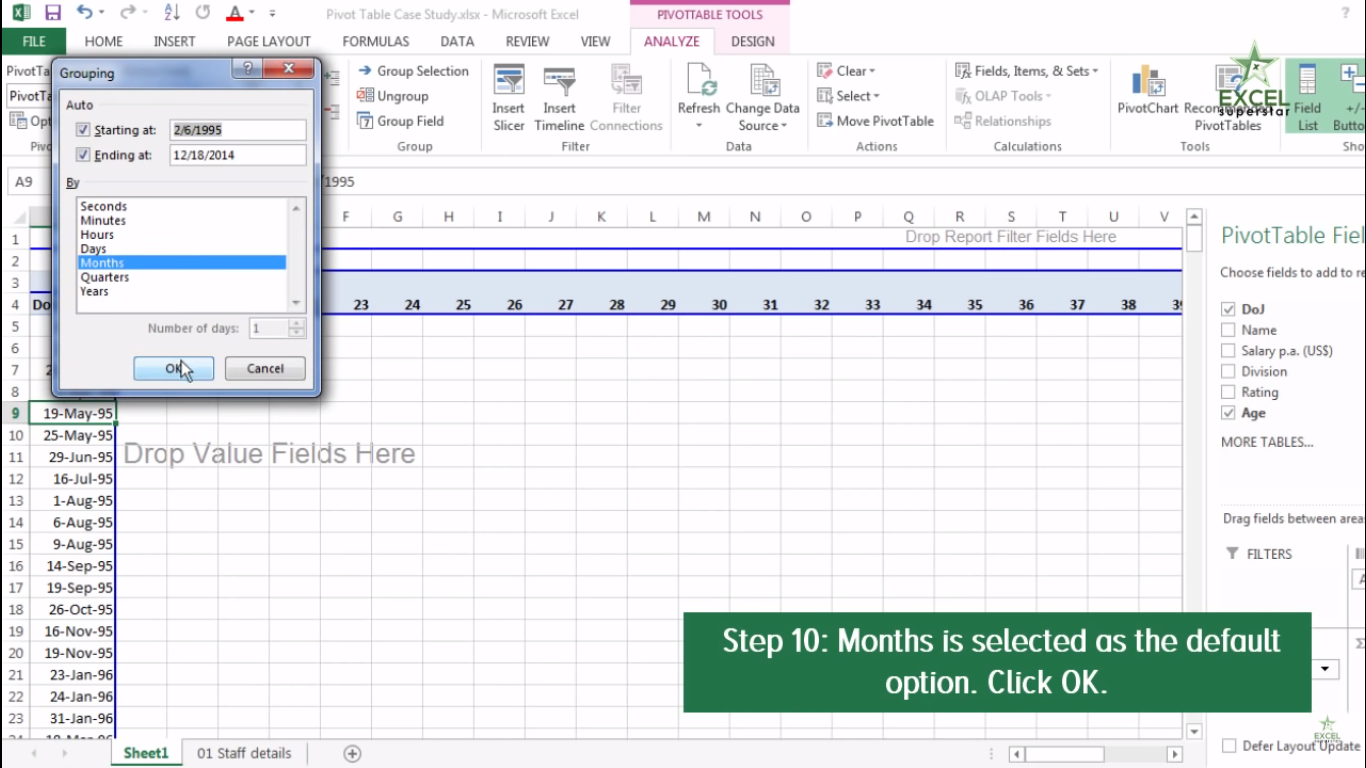Click the vertical scrollbar up arrow
This screenshot has width=1366, height=768.
1193,217
